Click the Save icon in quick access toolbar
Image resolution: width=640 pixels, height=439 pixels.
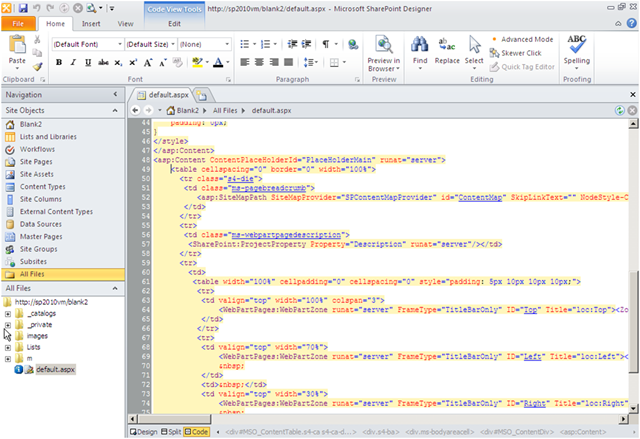pyautogui.click(x=23, y=8)
